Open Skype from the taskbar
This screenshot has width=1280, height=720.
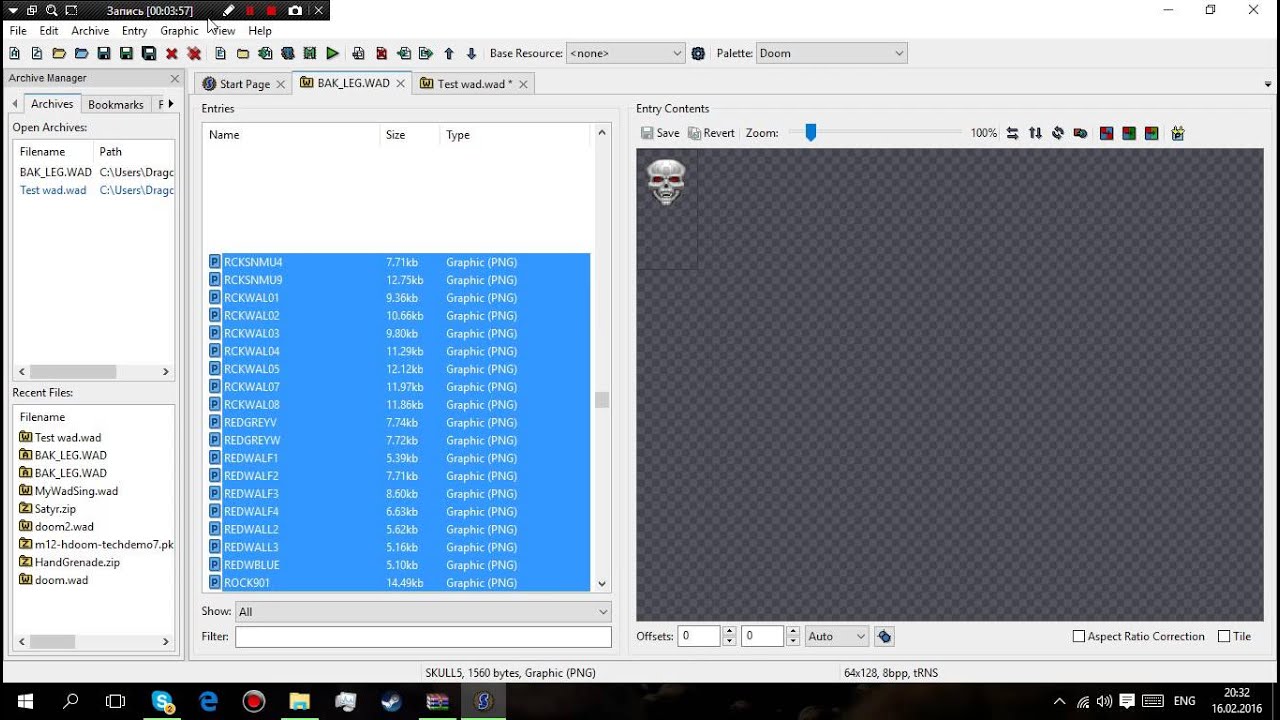pyautogui.click(x=163, y=701)
